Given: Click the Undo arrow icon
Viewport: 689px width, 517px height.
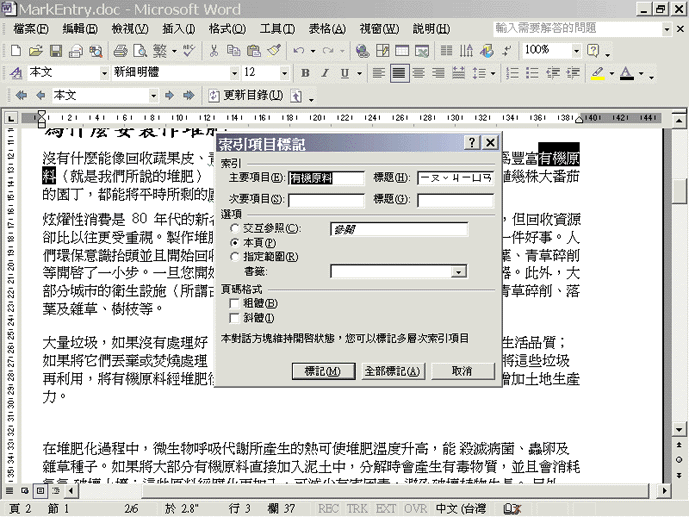Looking at the screenshot, I should 299,51.
